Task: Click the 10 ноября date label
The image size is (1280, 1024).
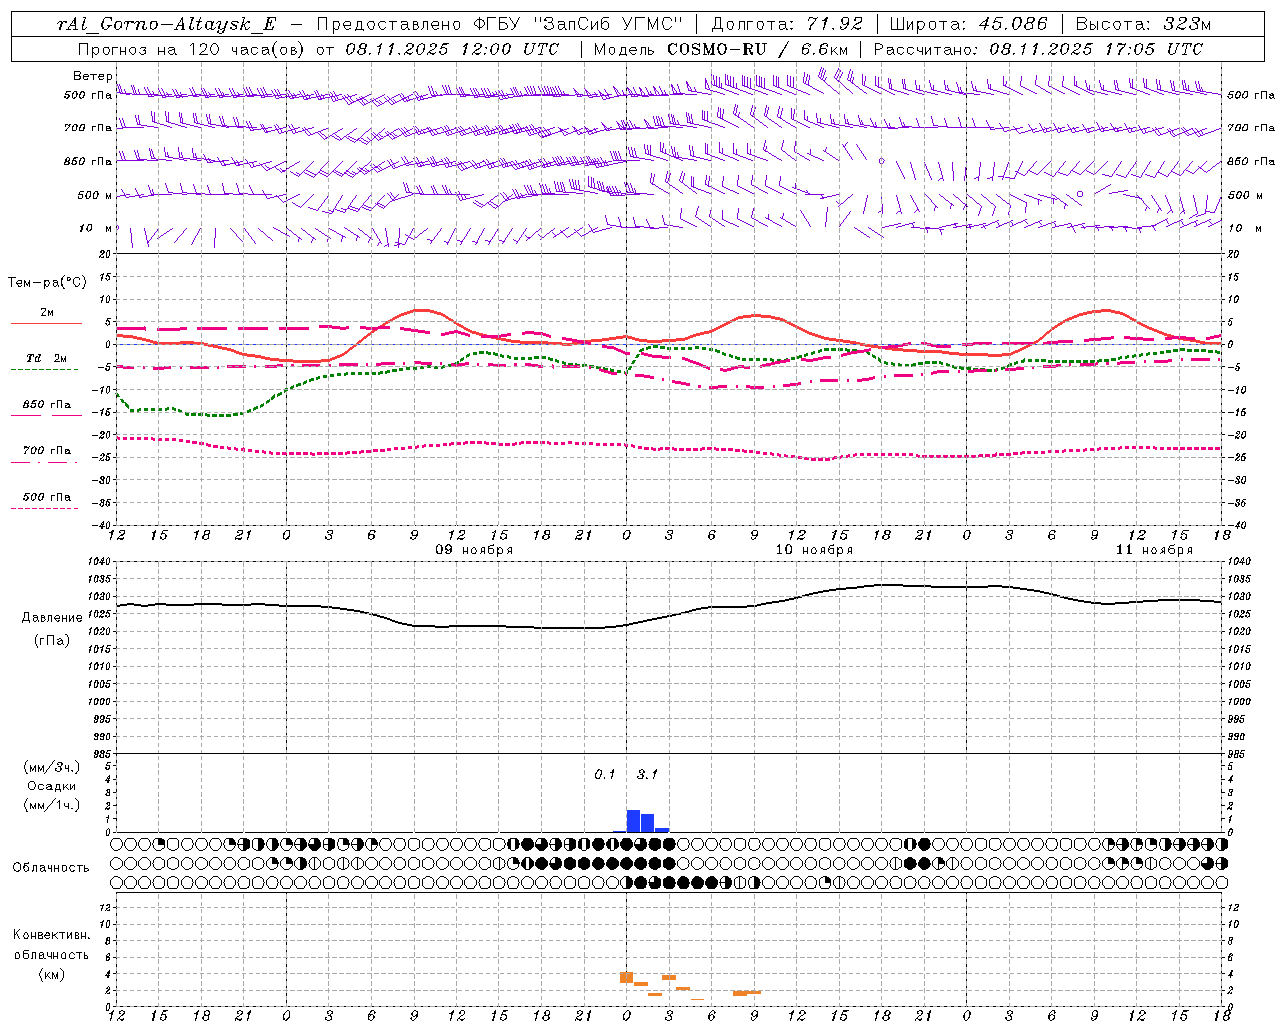Action: (x=814, y=550)
